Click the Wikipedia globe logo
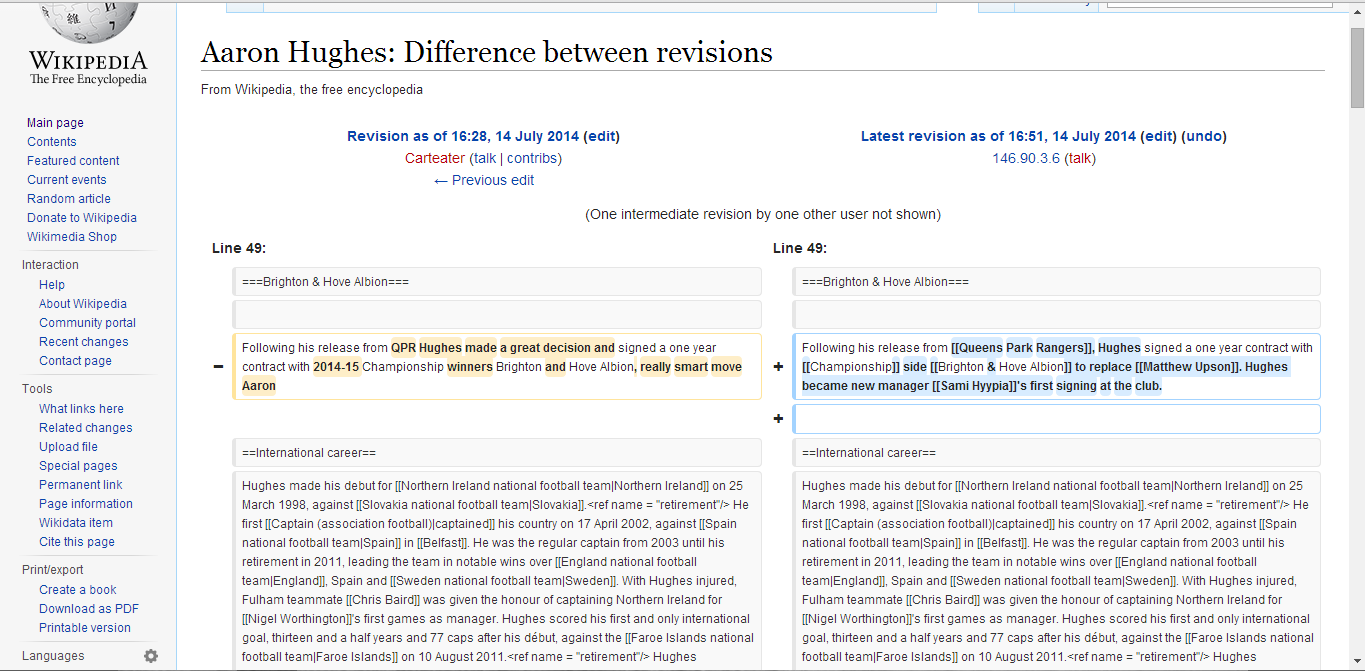 point(87,22)
